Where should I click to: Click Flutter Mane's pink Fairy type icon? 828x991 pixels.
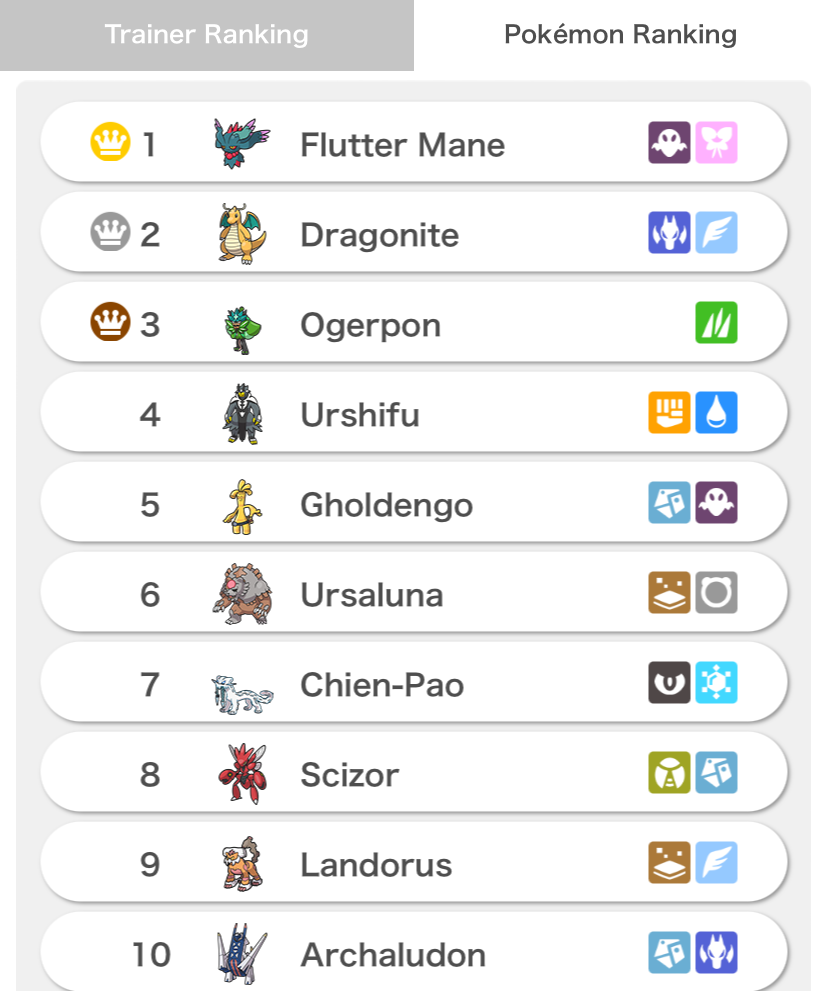[716, 143]
